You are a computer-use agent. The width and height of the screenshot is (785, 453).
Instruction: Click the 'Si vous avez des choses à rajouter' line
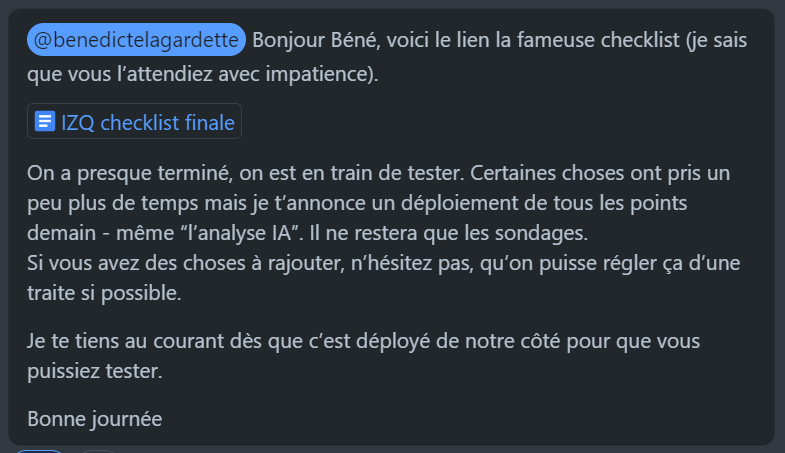pyautogui.click(x=200, y=266)
